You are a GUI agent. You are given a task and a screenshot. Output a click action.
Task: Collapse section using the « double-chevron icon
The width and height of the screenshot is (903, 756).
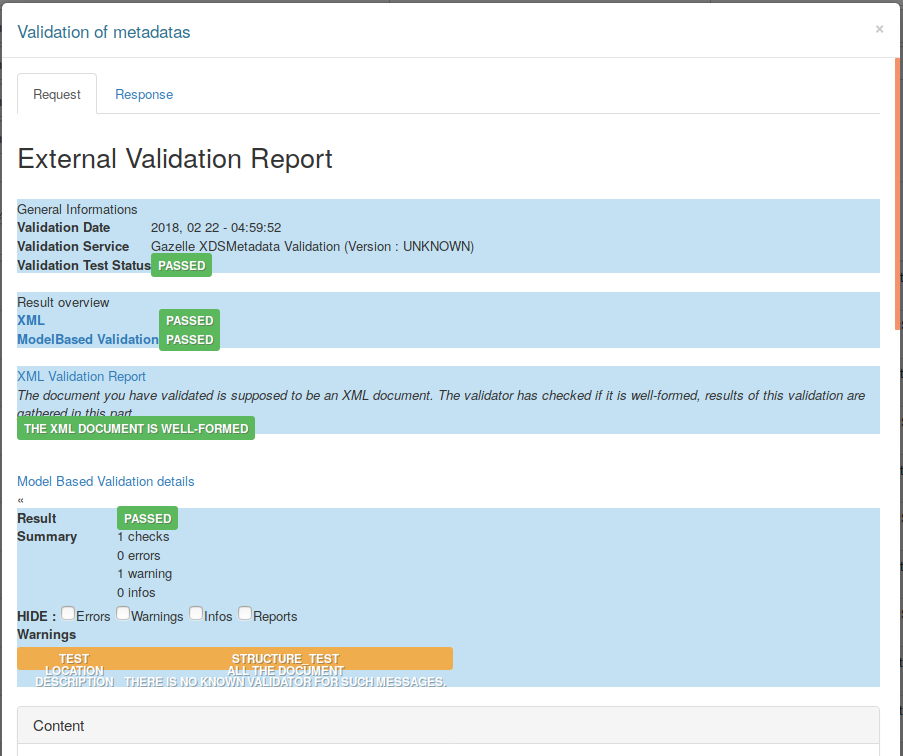(21, 500)
